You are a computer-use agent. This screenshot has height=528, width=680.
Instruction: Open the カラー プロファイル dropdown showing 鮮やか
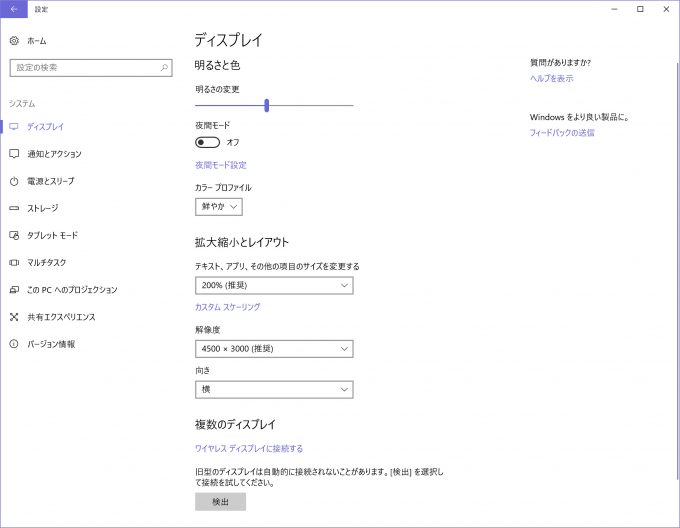[219, 207]
